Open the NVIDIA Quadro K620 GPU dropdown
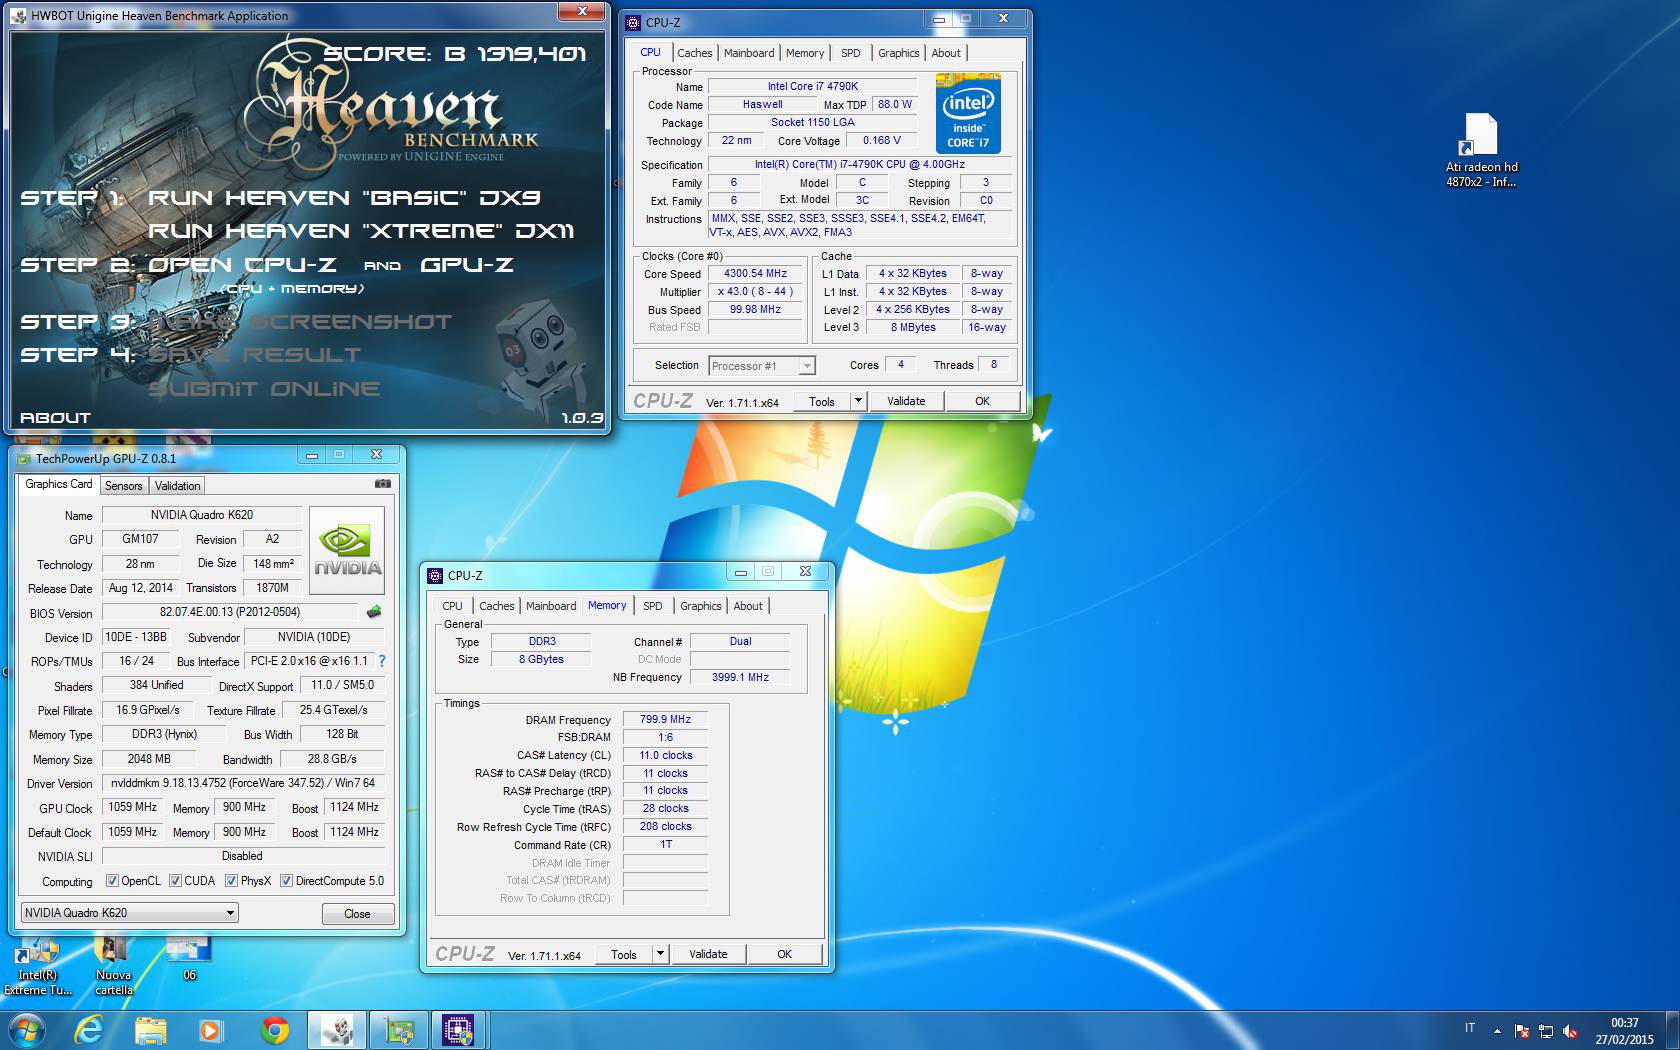Screen dimensions: 1680x1050 [x=129, y=913]
